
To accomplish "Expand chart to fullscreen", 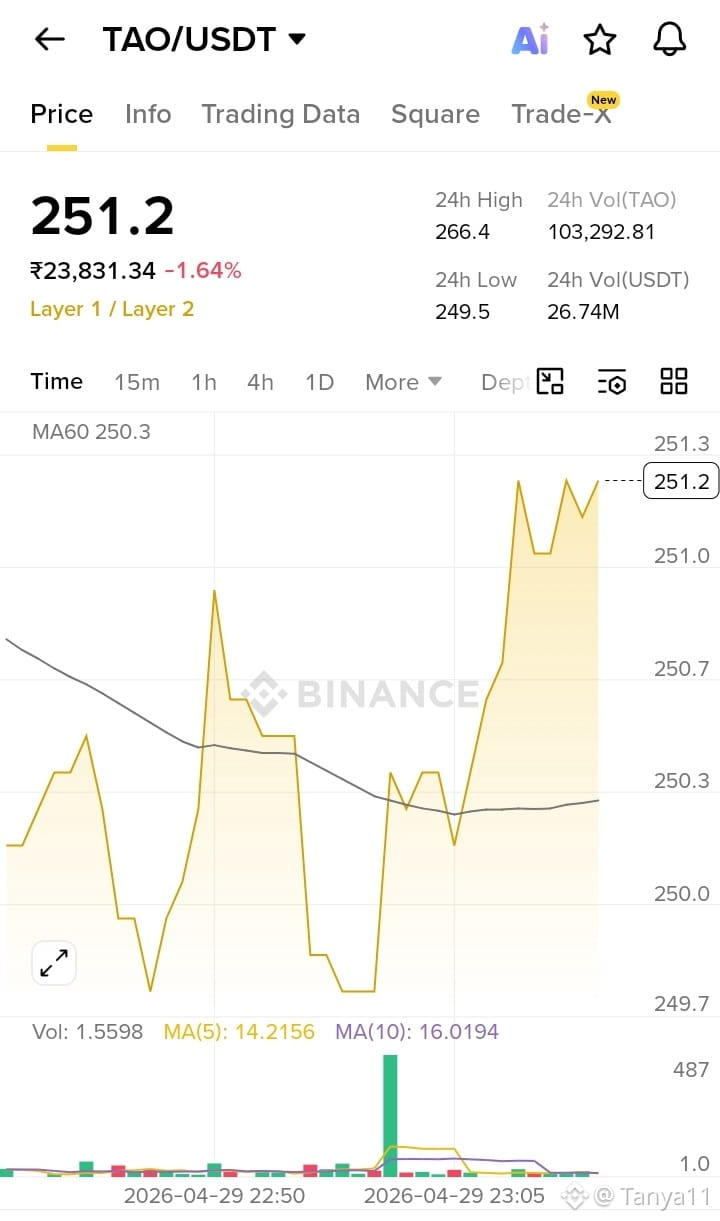I will click(53, 963).
